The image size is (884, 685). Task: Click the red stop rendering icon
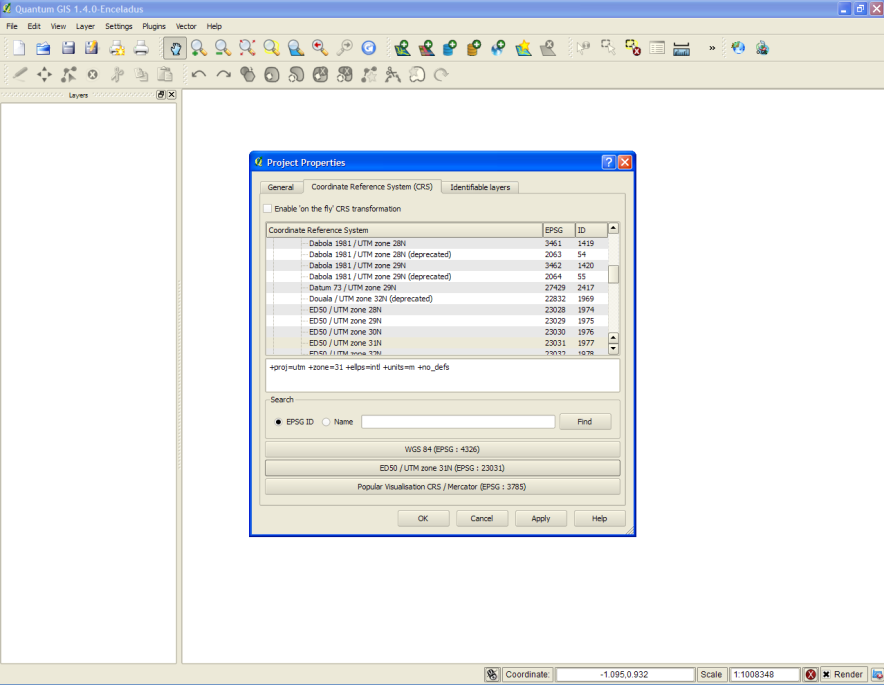point(811,674)
